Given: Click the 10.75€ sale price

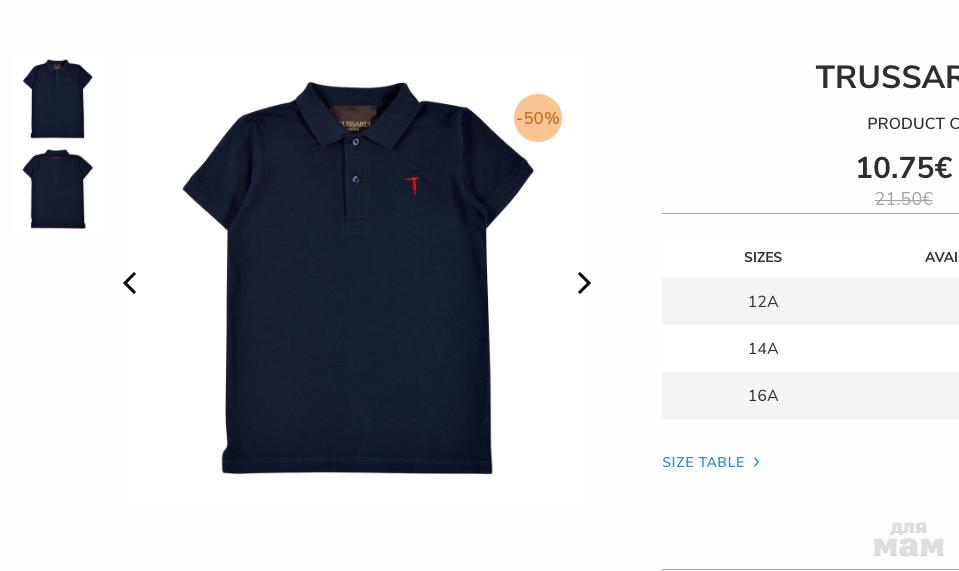Looking at the screenshot, I should [x=904, y=168].
